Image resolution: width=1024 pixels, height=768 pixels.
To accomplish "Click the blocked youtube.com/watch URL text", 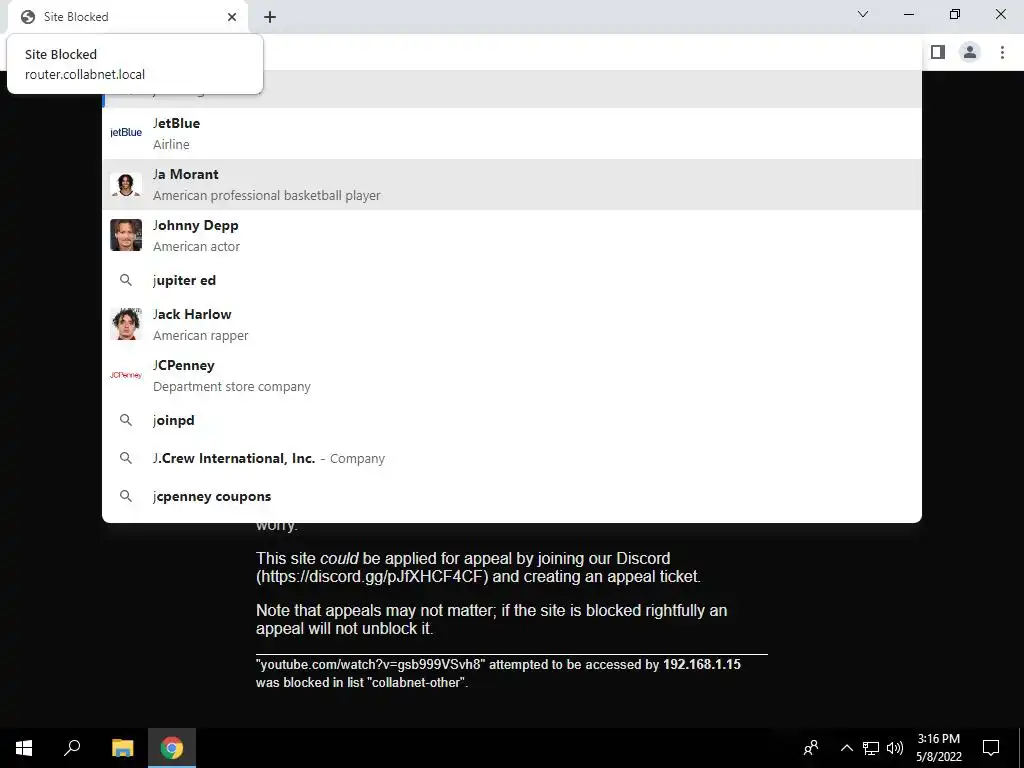I will pyautogui.click(x=370, y=665).
